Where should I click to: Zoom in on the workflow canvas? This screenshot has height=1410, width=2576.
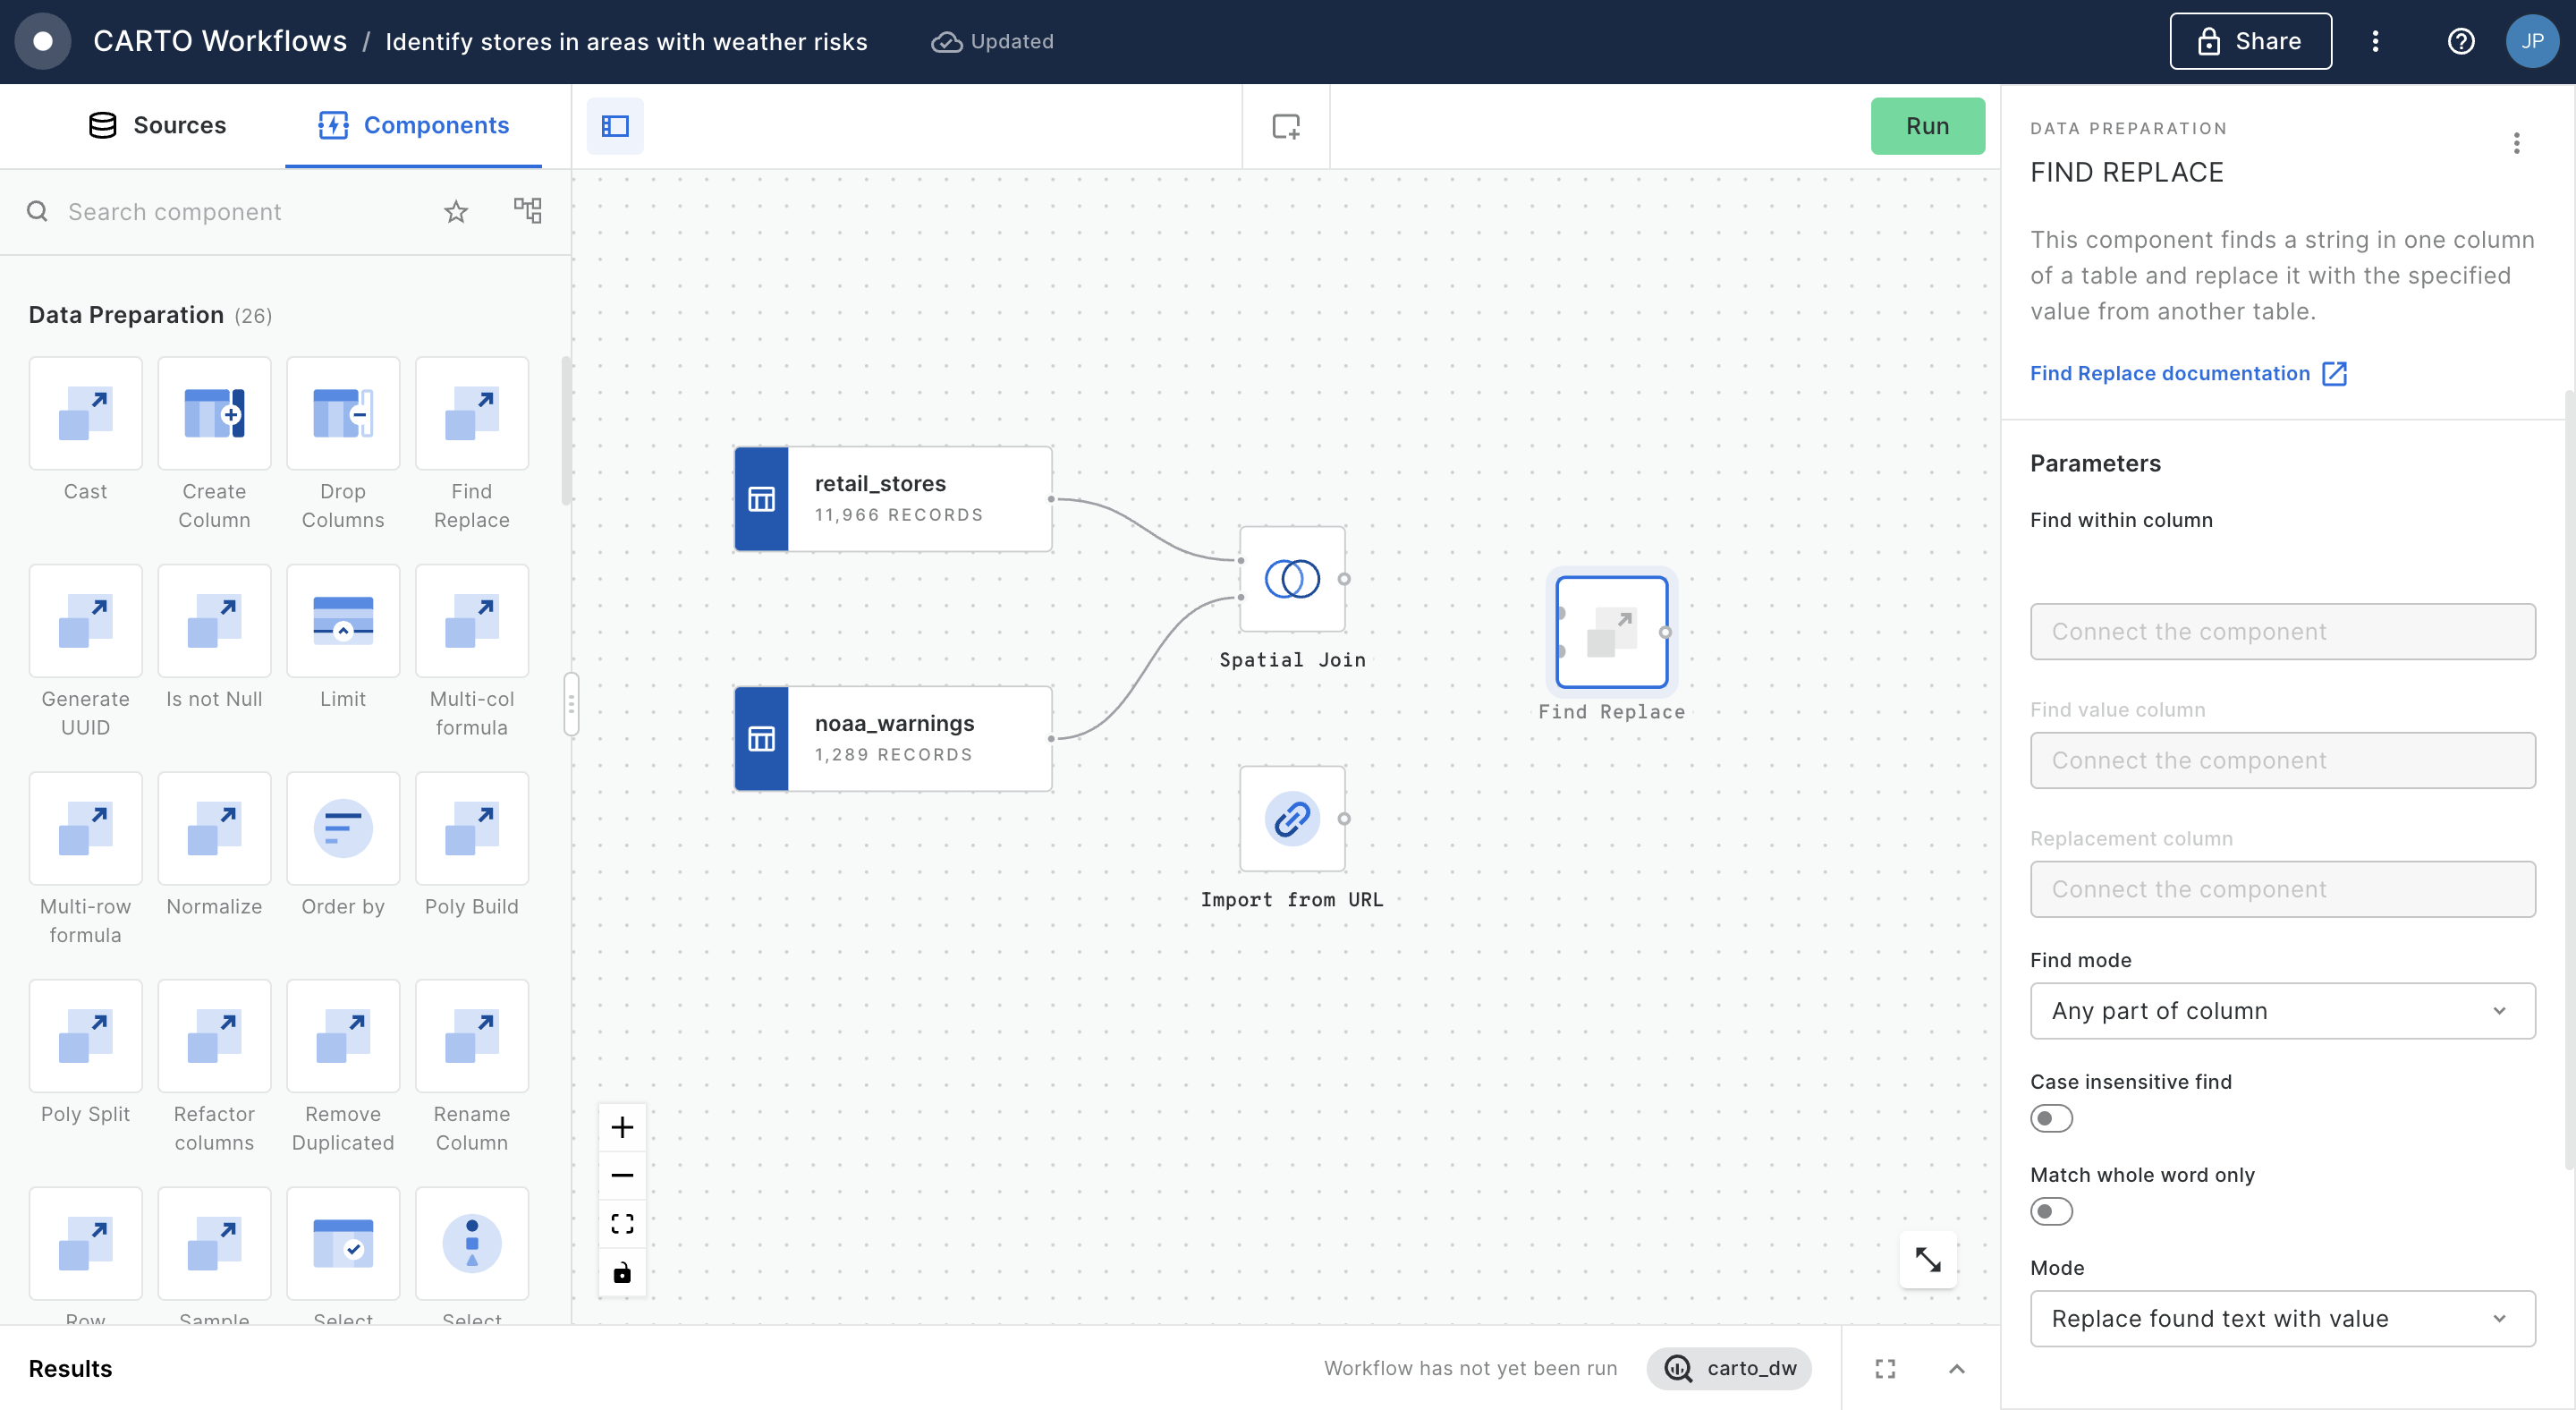coord(622,1127)
